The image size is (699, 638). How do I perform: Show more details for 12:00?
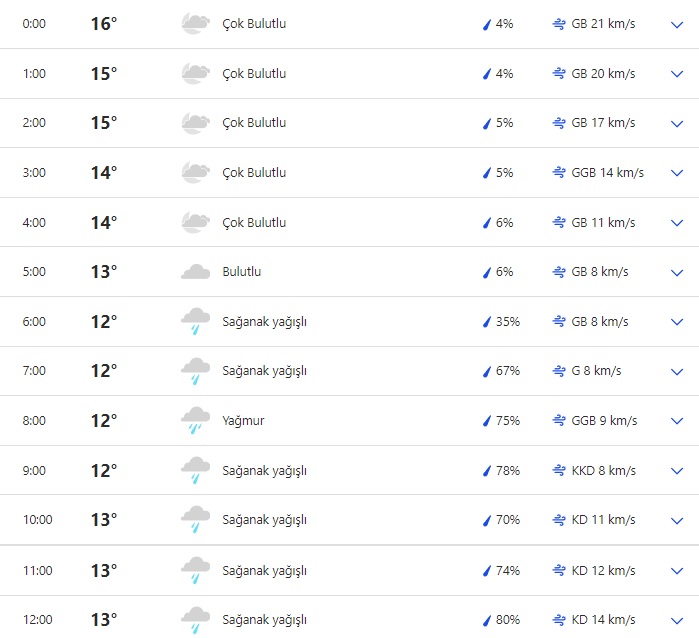click(x=676, y=620)
